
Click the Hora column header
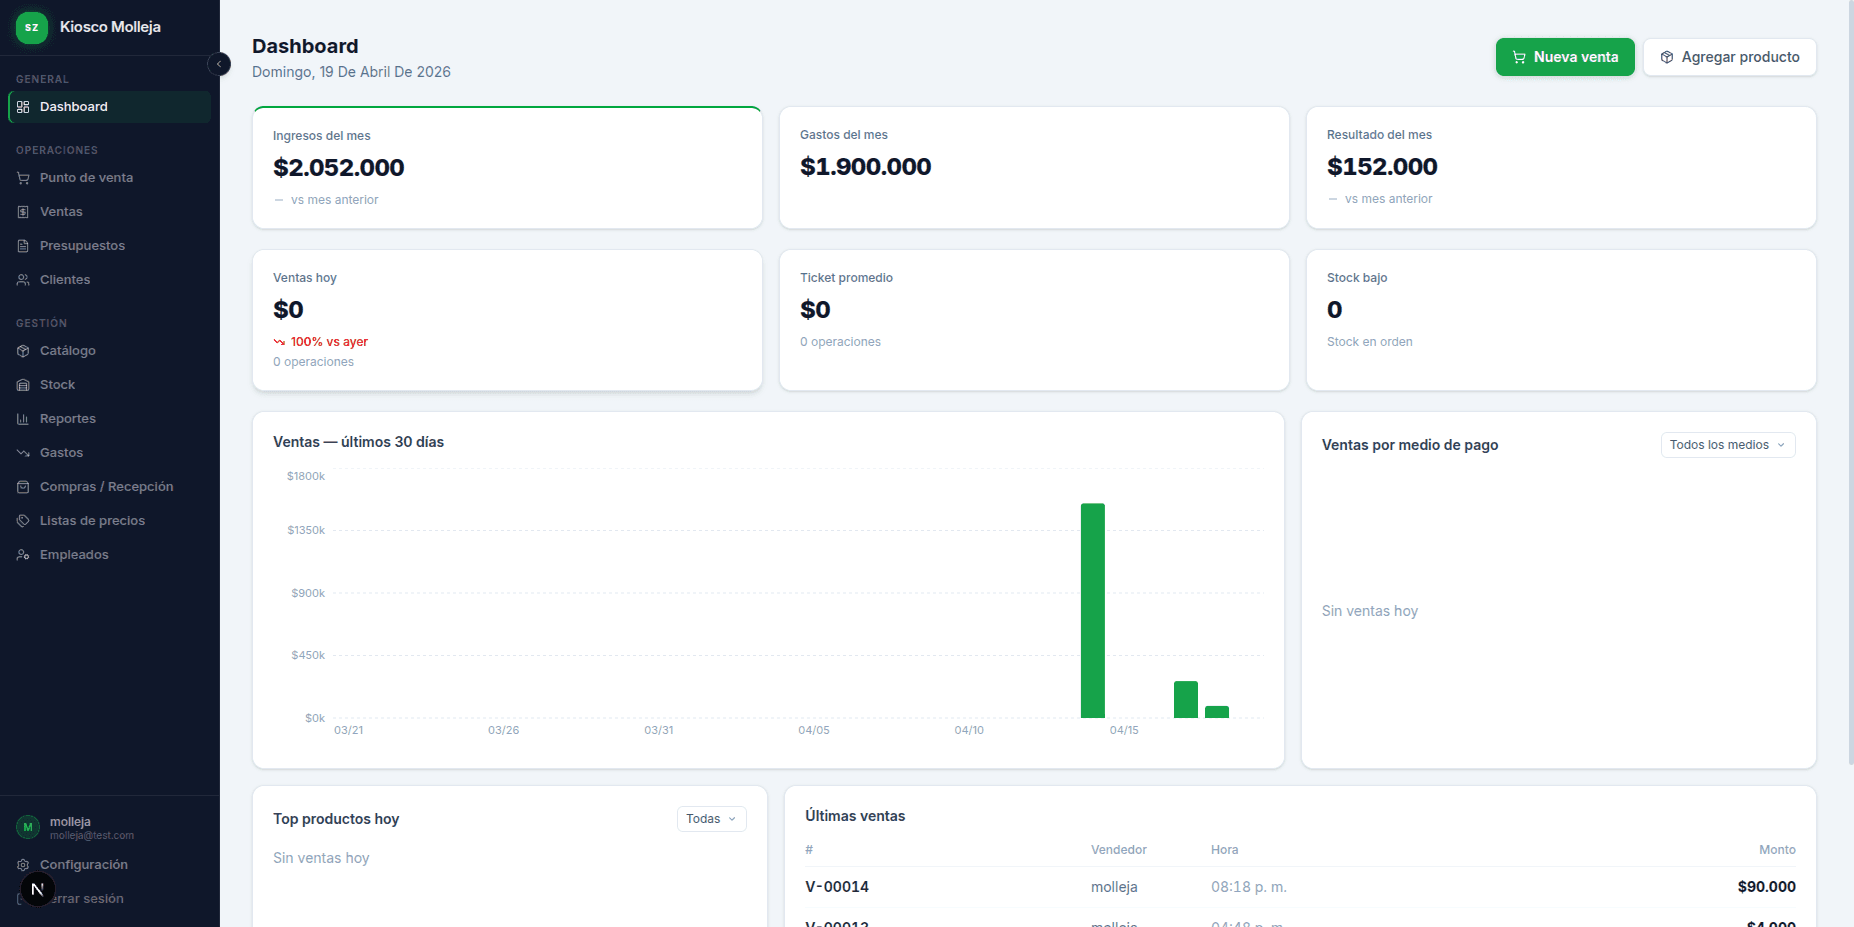pos(1224,850)
